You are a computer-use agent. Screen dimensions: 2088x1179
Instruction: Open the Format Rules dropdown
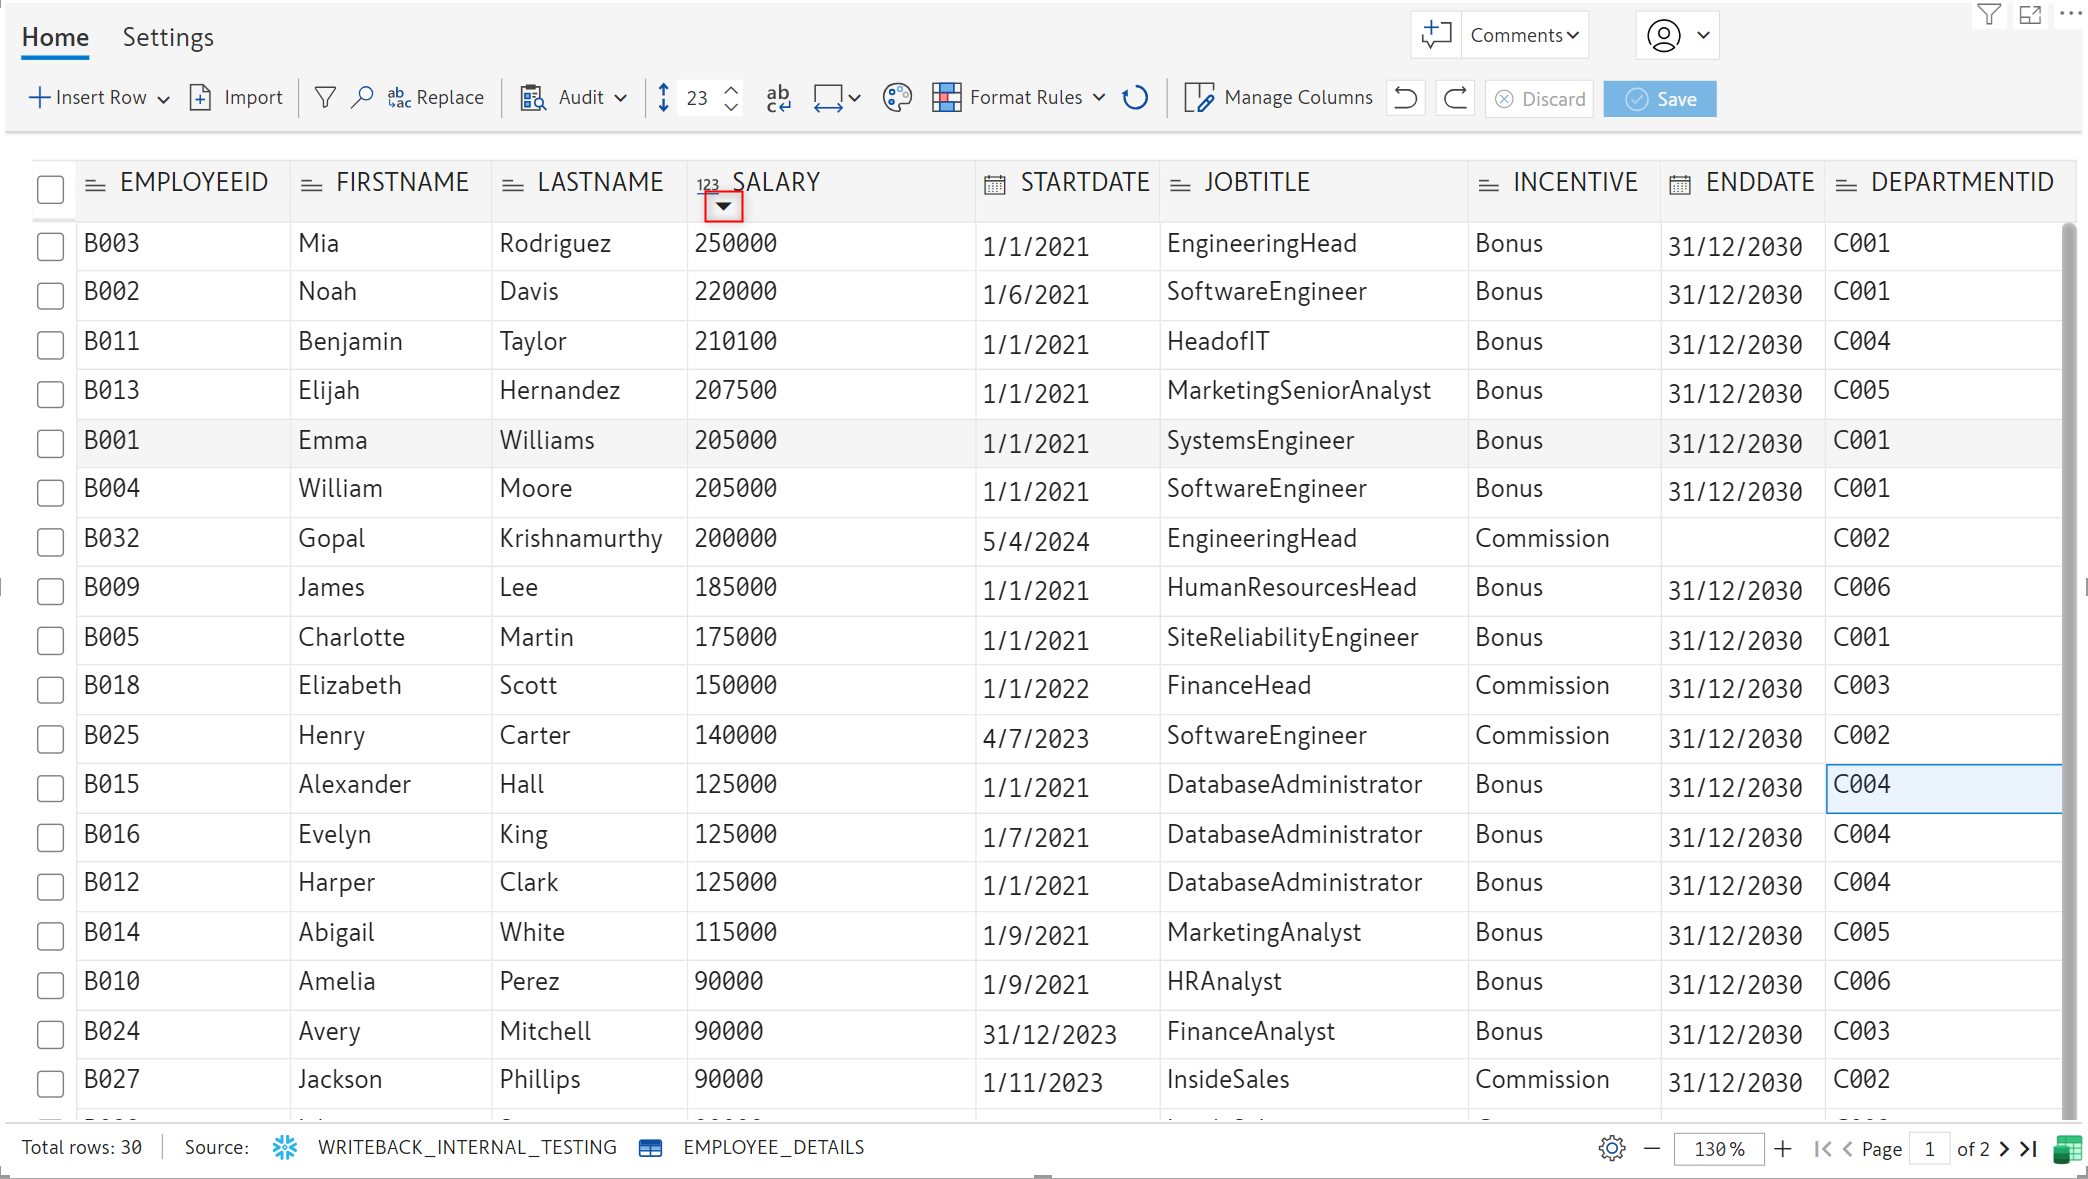[1099, 98]
